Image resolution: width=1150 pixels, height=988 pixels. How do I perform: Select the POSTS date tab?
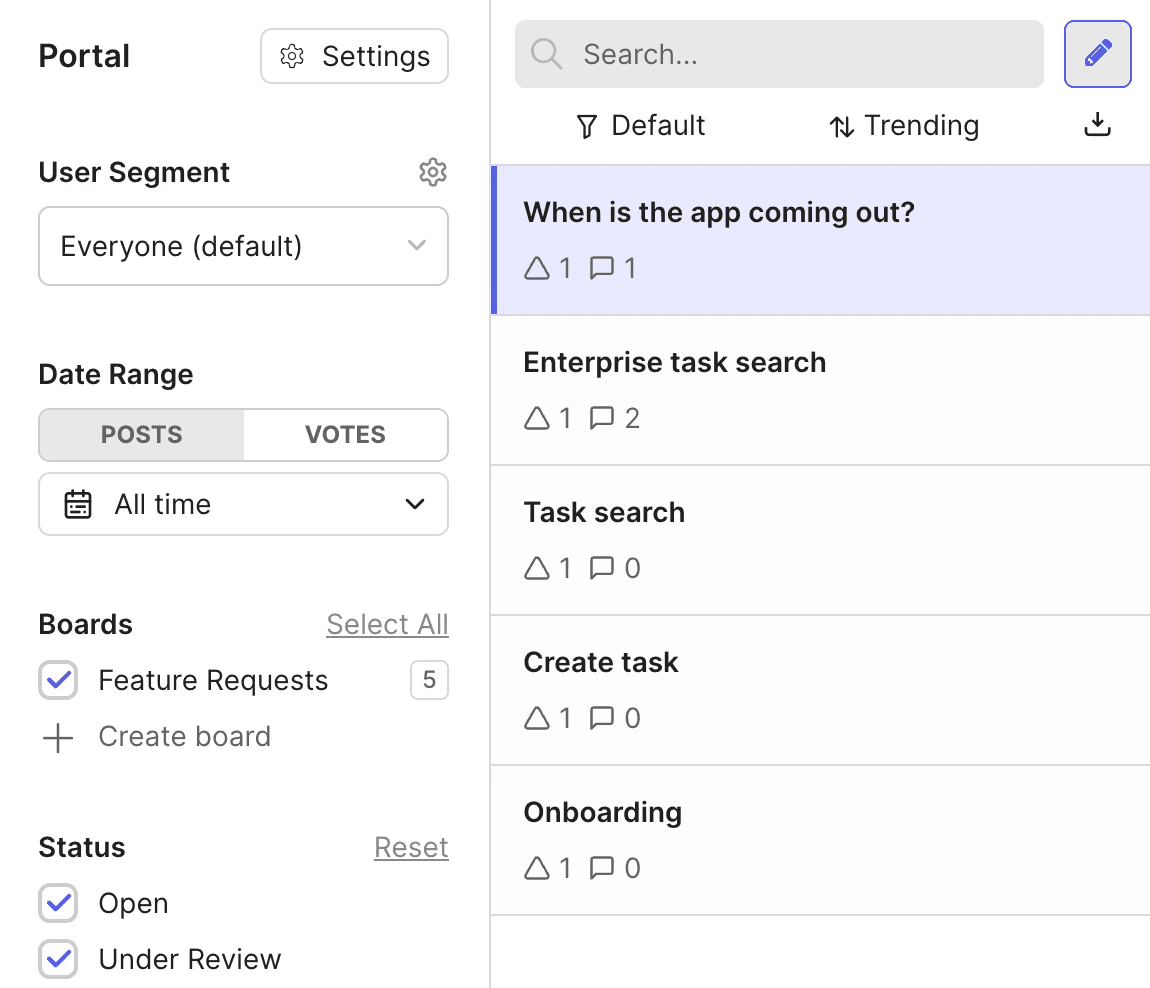pos(142,435)
